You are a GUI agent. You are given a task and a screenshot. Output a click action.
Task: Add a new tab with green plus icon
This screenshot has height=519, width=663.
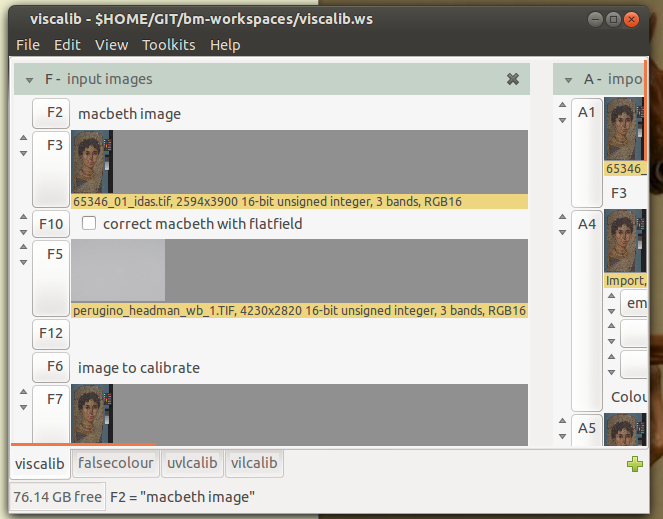[635, 464]
